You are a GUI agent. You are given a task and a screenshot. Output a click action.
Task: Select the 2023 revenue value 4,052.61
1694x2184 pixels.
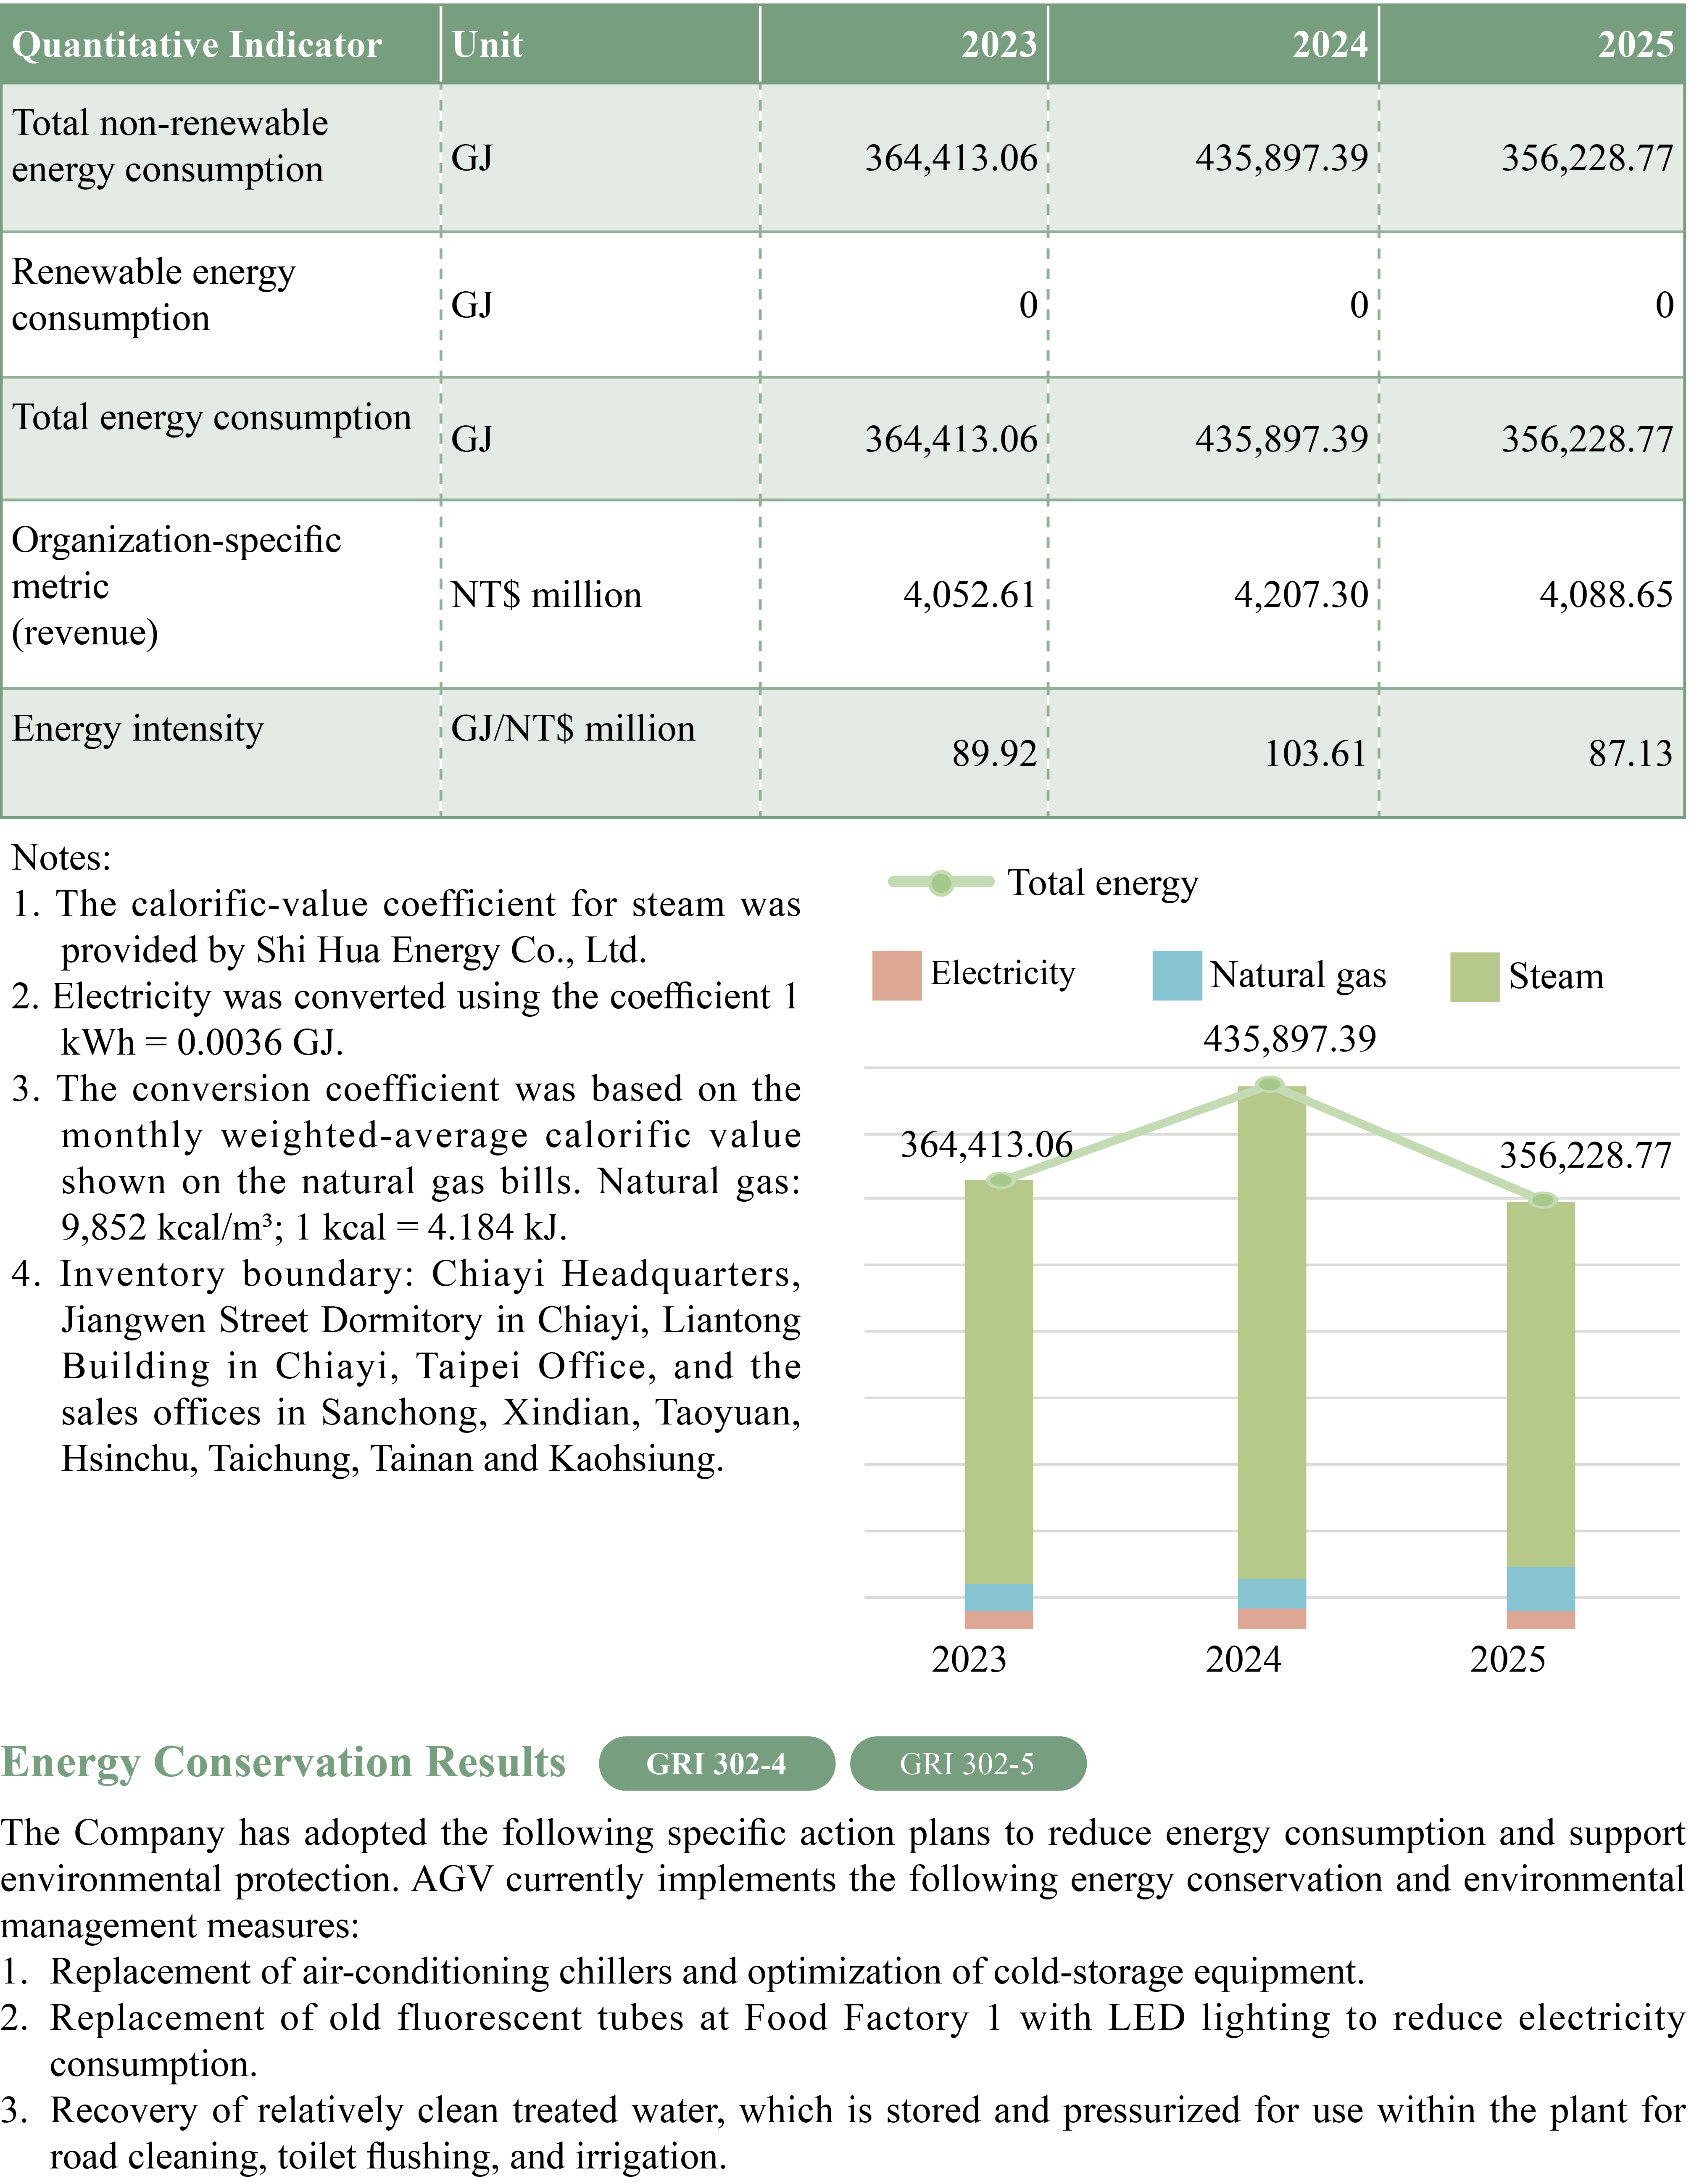pos(970,595)
